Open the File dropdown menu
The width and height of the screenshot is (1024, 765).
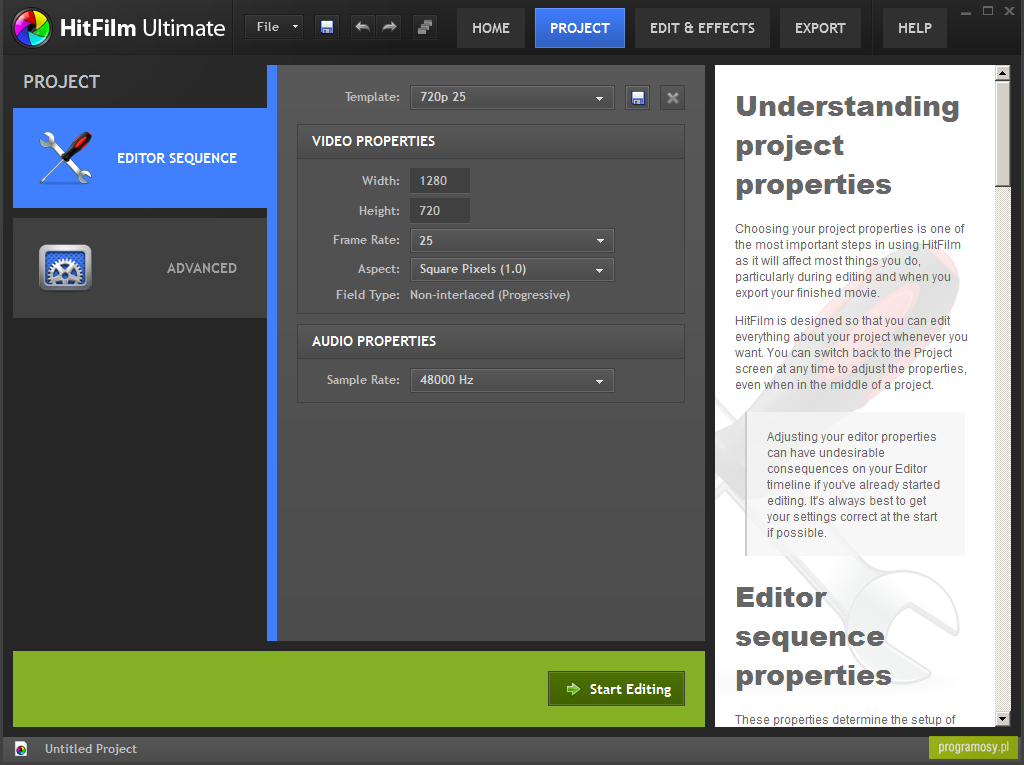pyautogui.click(x=274, y=27)
